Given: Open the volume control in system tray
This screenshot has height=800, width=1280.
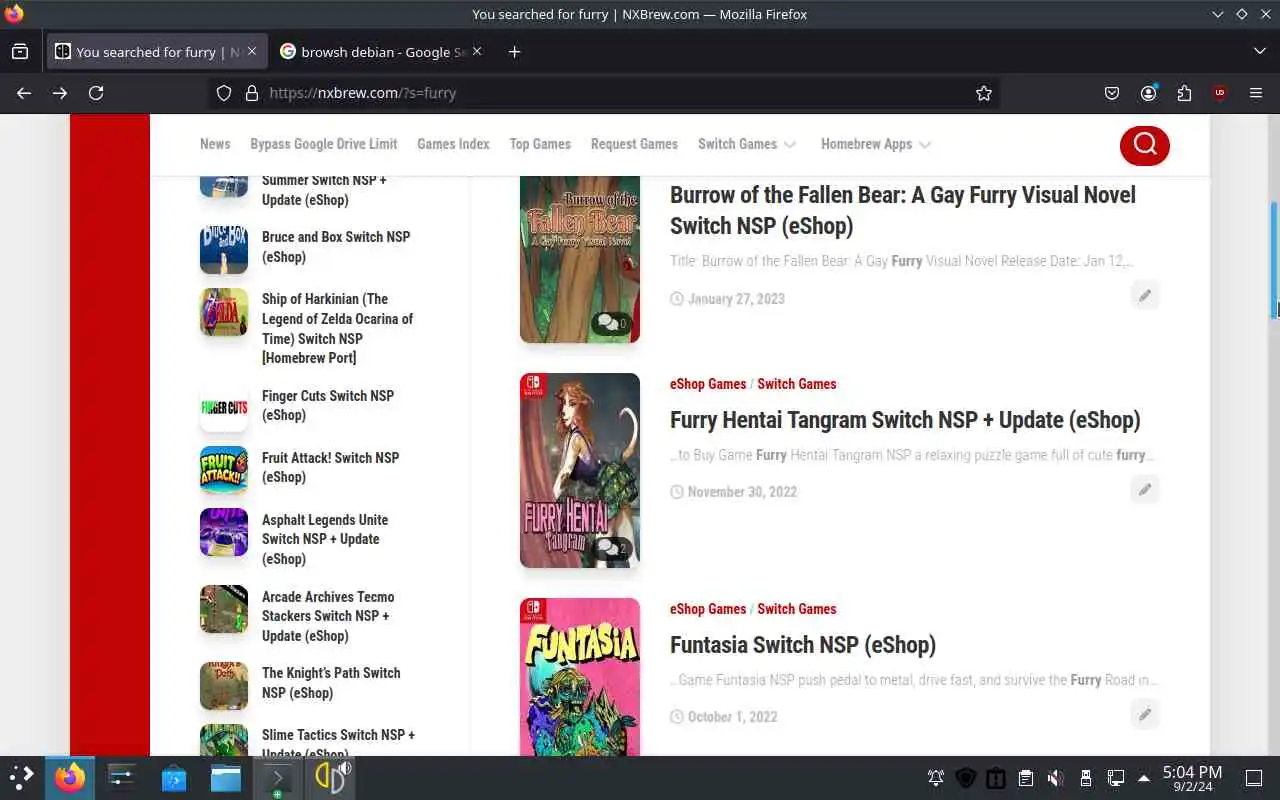Looking at the screenshot, I should point(1055,778).
